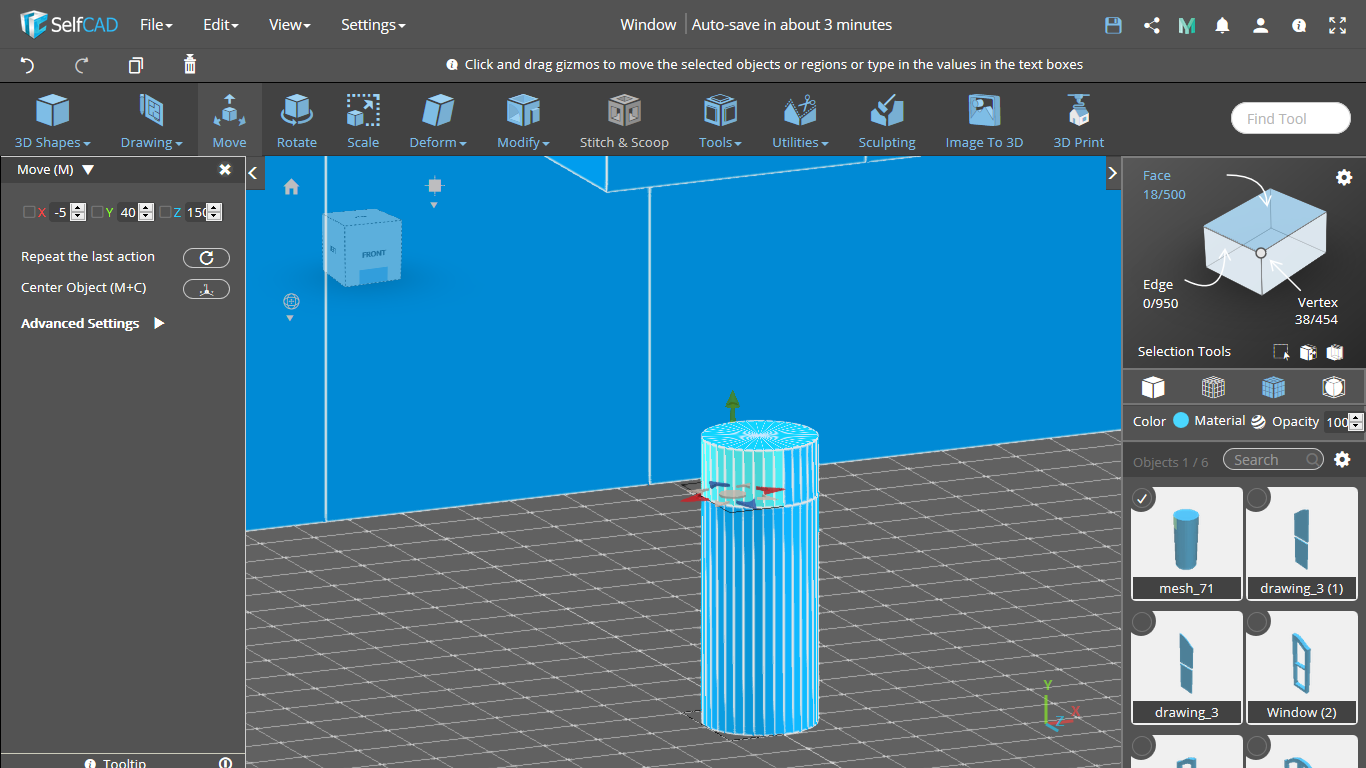Select the Rotate tool
The image size is (1366, 768).
(x=297, y=120)
